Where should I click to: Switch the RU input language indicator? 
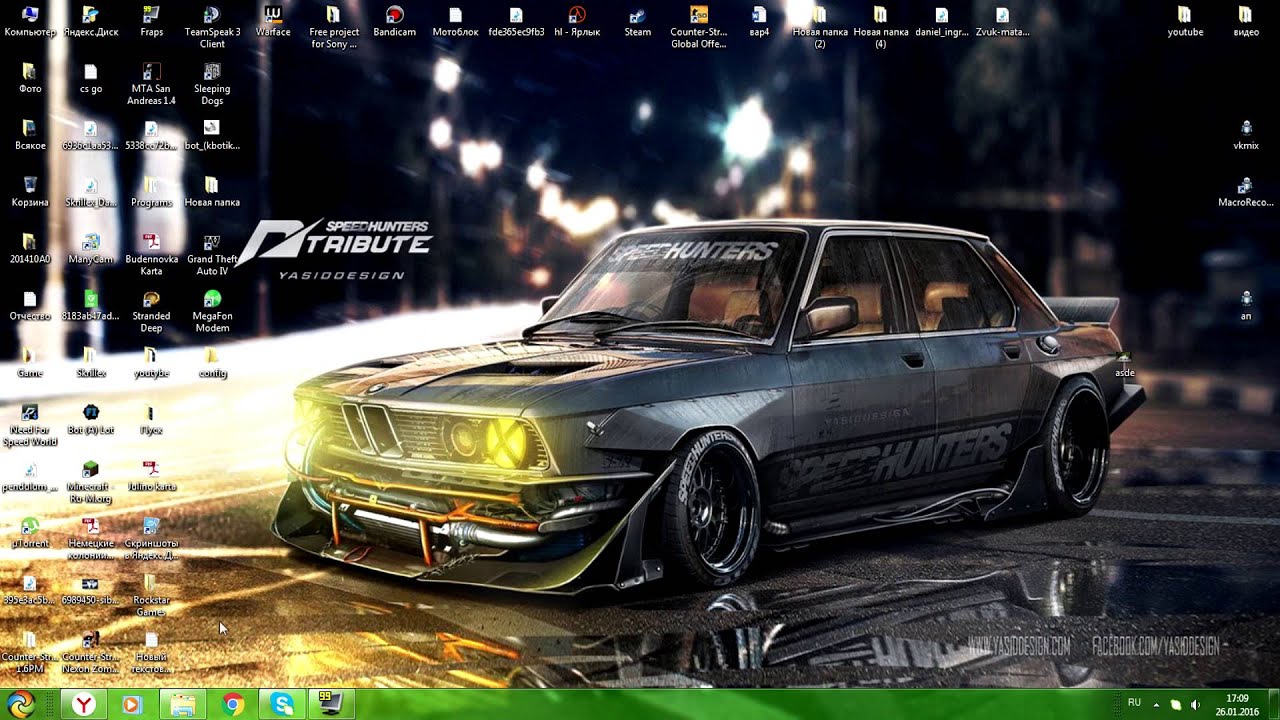click(1134, 703)
